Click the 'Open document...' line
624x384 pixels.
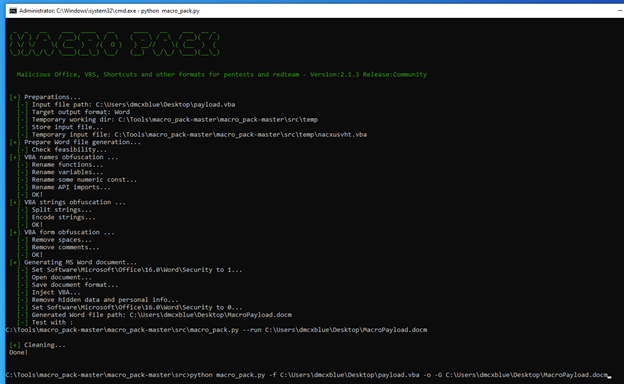[x=54, y=277]
